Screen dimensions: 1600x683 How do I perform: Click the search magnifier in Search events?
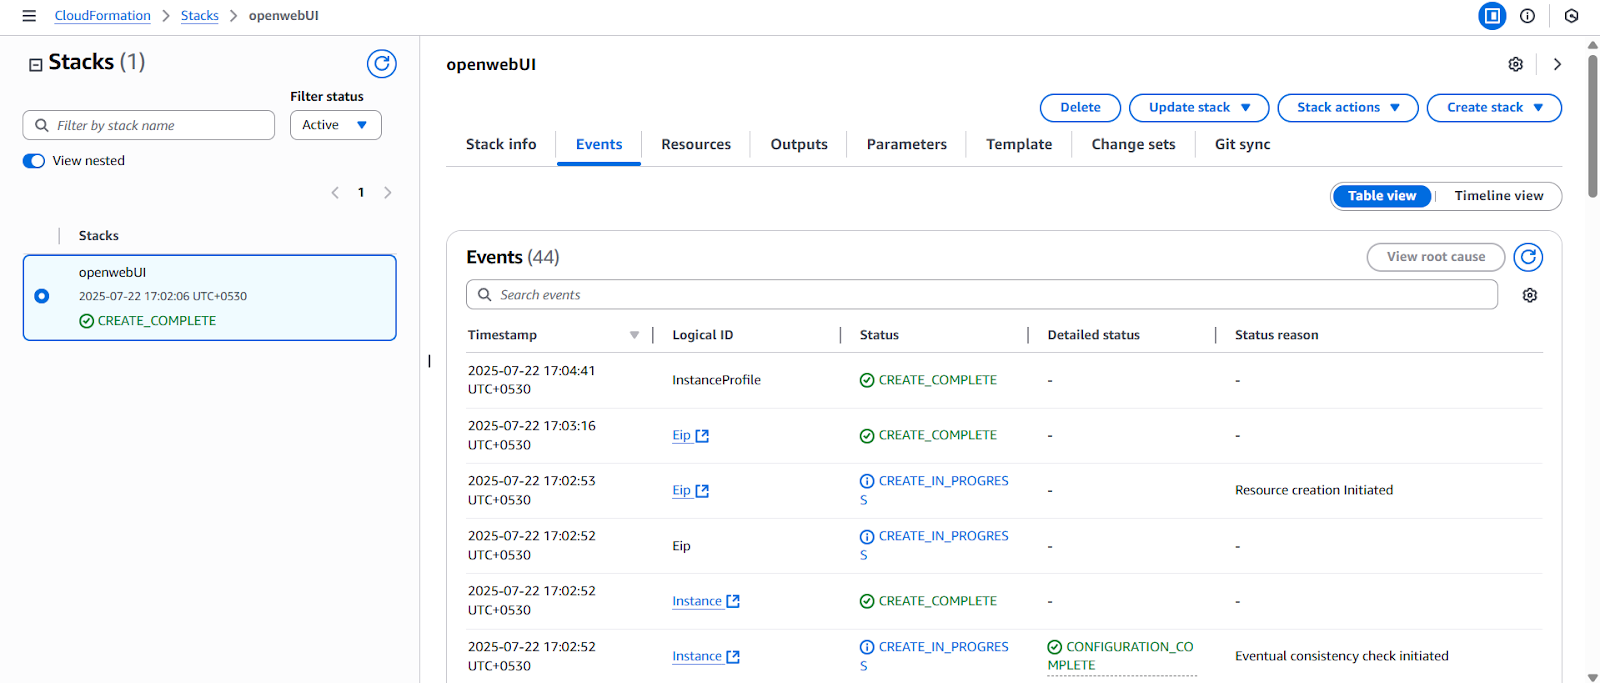(x=485, y=295)
